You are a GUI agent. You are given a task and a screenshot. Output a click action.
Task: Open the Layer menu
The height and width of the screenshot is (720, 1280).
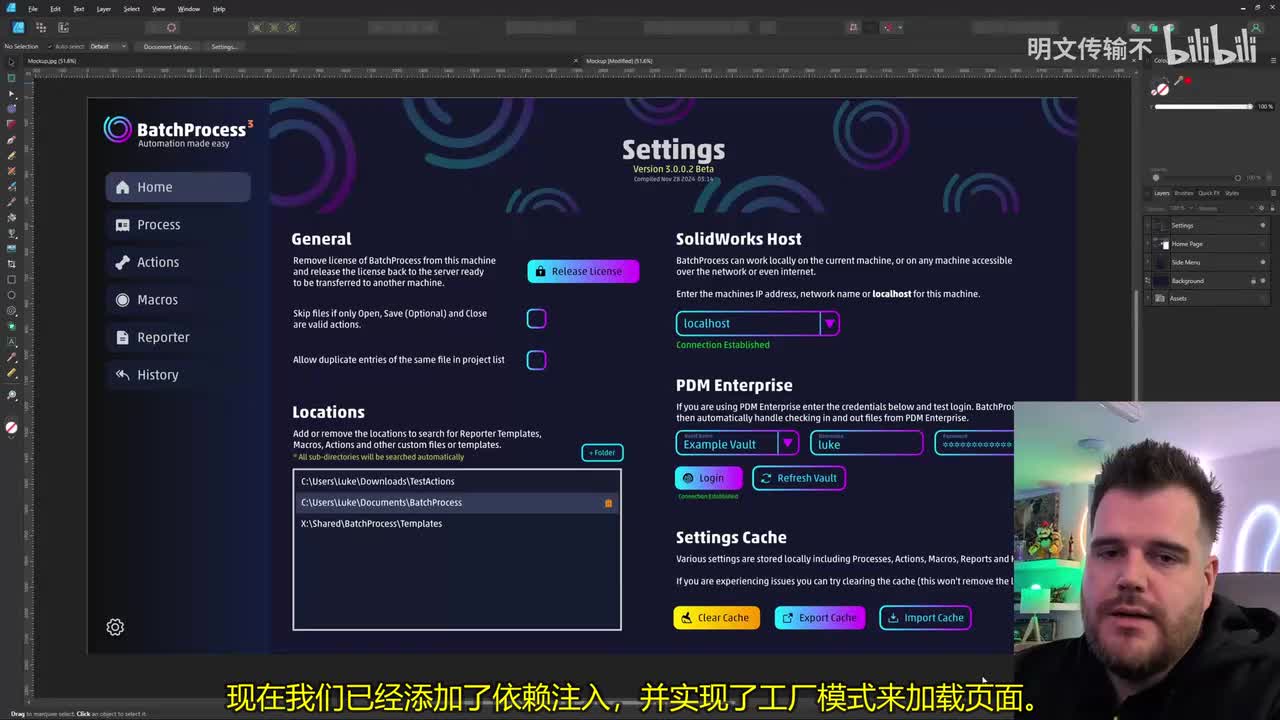103,9
